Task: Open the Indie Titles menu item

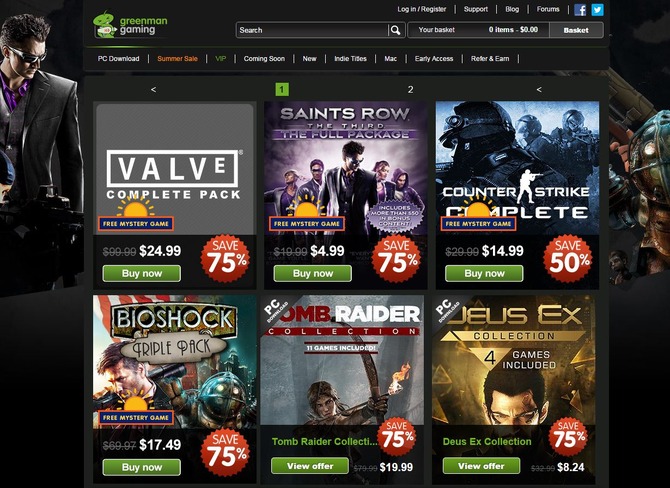Action: tap(350, 59)
